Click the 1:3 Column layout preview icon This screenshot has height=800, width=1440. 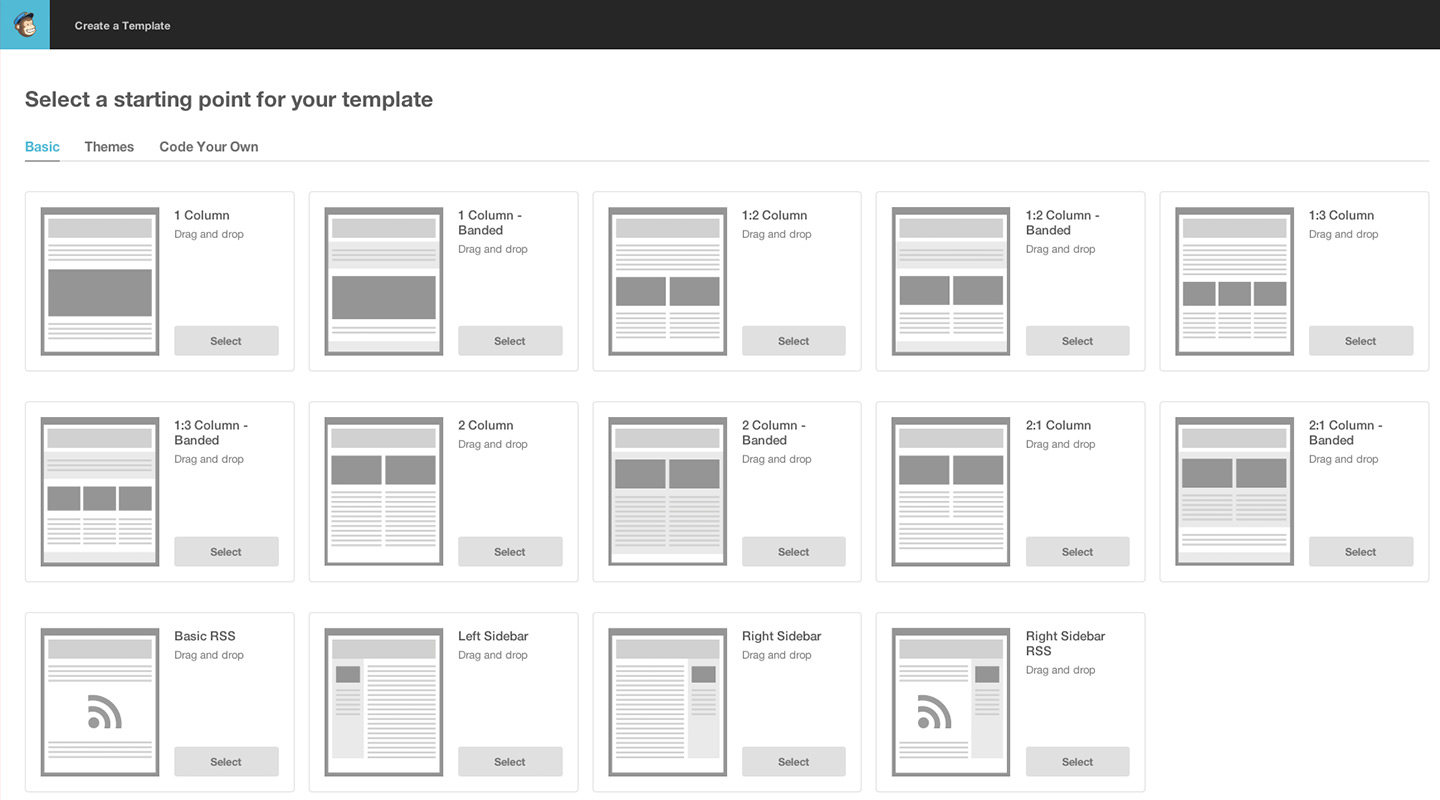pyautogui.click(x=1234, y=281)
